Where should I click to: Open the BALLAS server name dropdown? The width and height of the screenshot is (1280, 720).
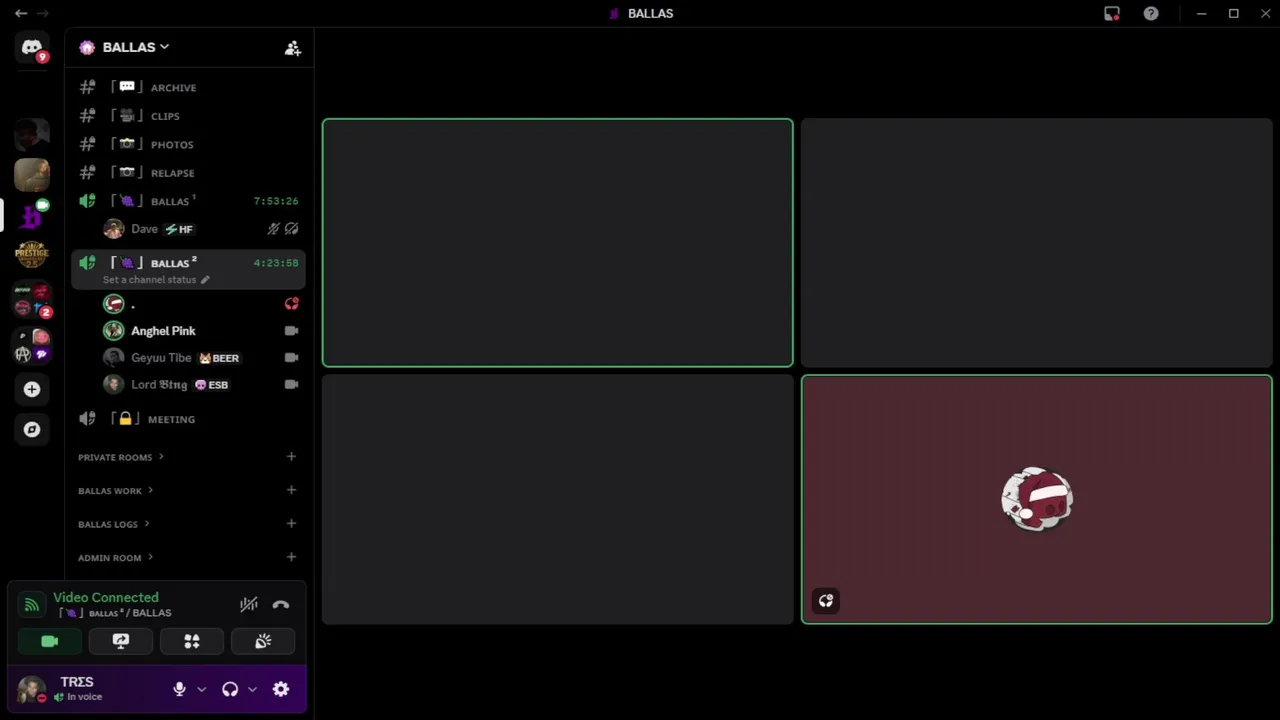click(136, 47)
